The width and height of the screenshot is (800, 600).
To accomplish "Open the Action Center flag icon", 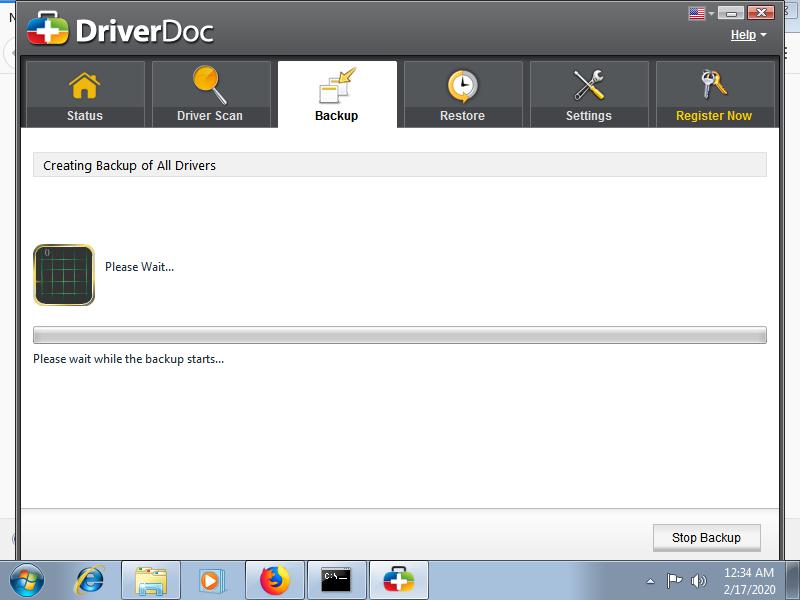I will (674, 581).
